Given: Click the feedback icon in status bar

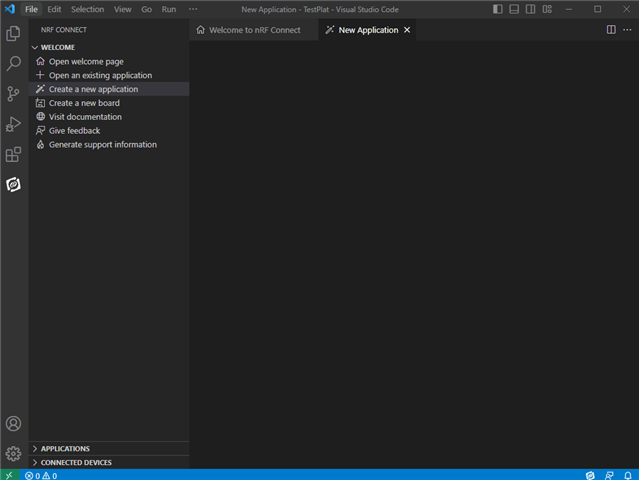Looking at the screenshot, I should pyautogui.click(x=609, y=476).
